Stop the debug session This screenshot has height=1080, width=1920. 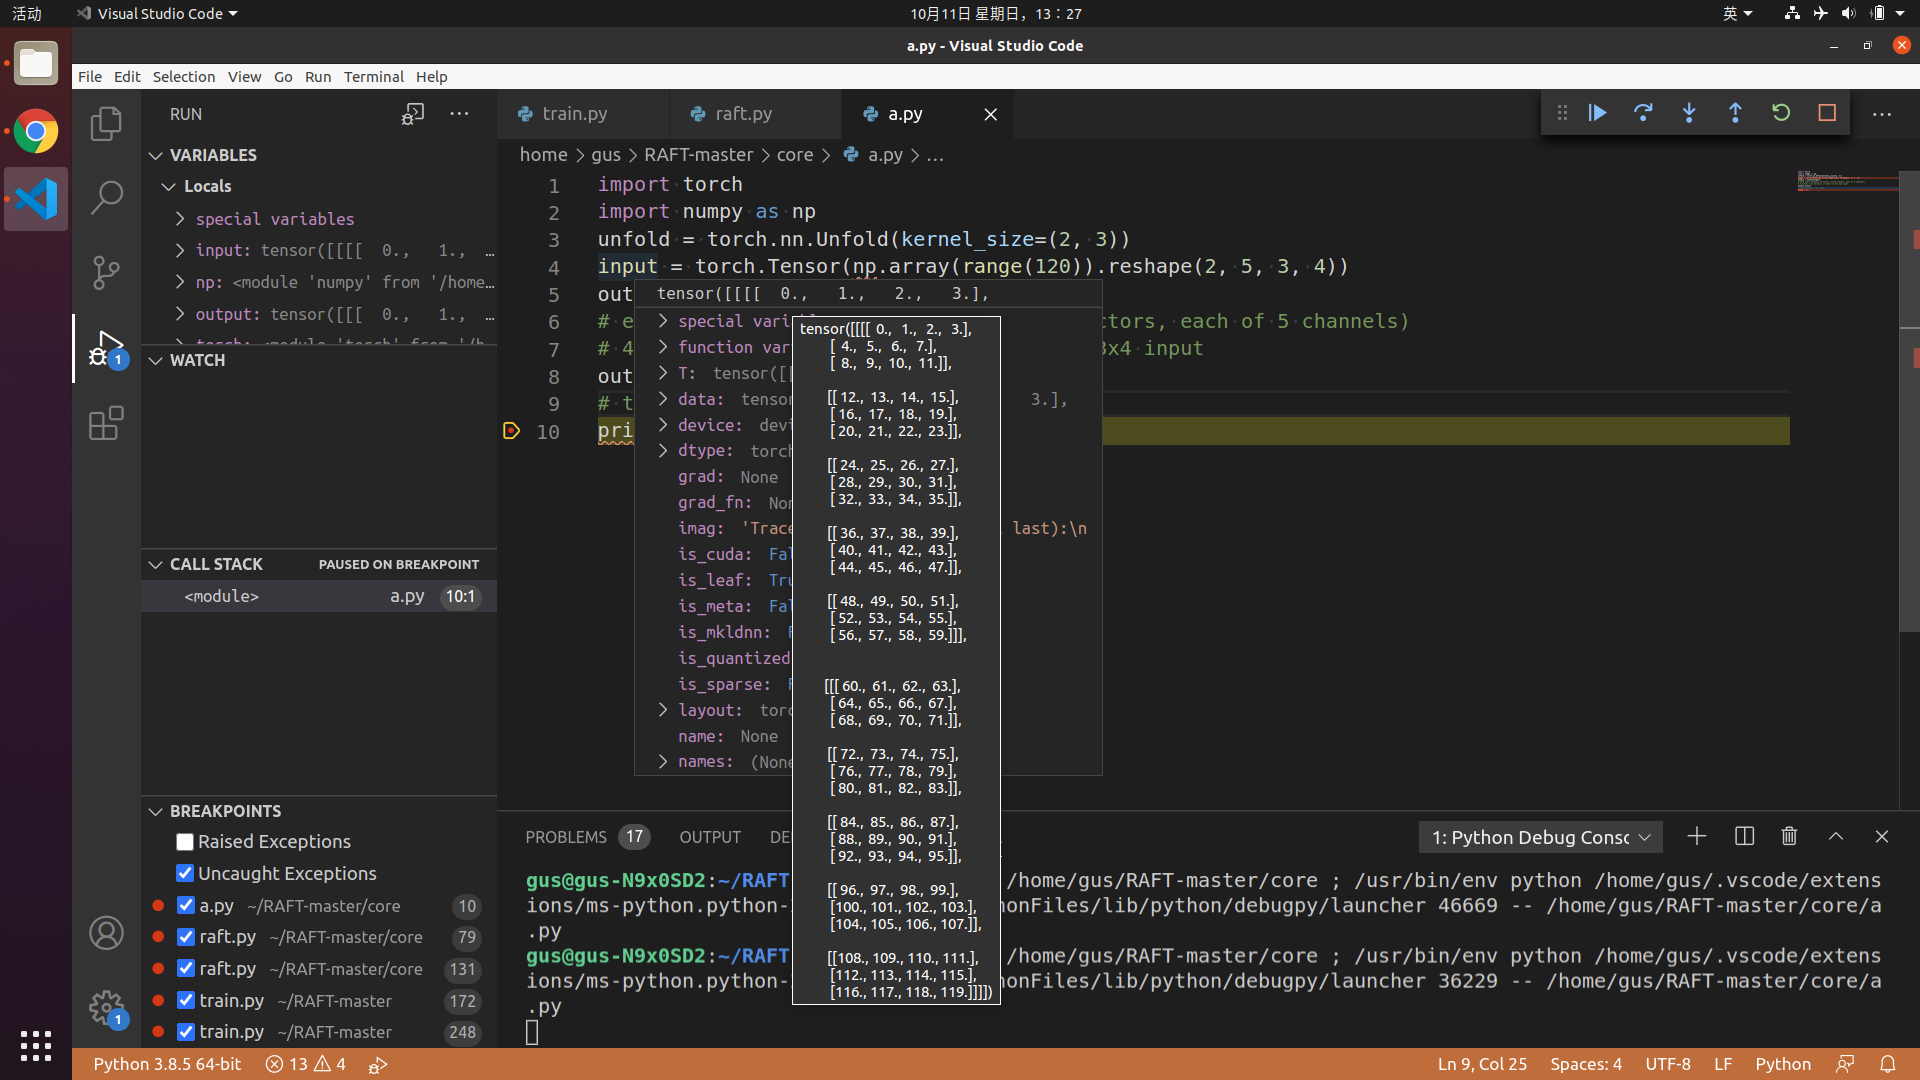[1827, 113]
